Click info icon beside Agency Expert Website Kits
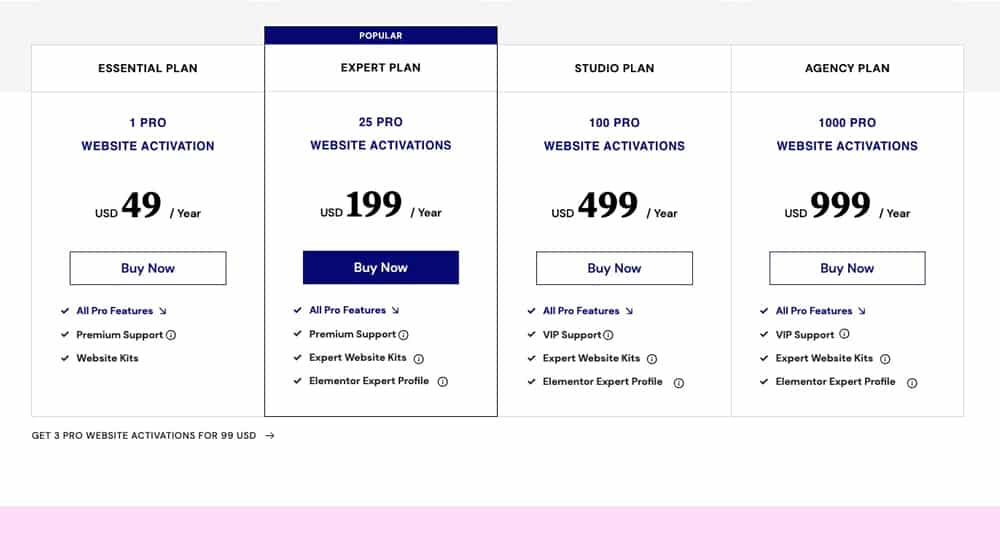This screenshot has height=560, width=1000. [x=885, y=359]
